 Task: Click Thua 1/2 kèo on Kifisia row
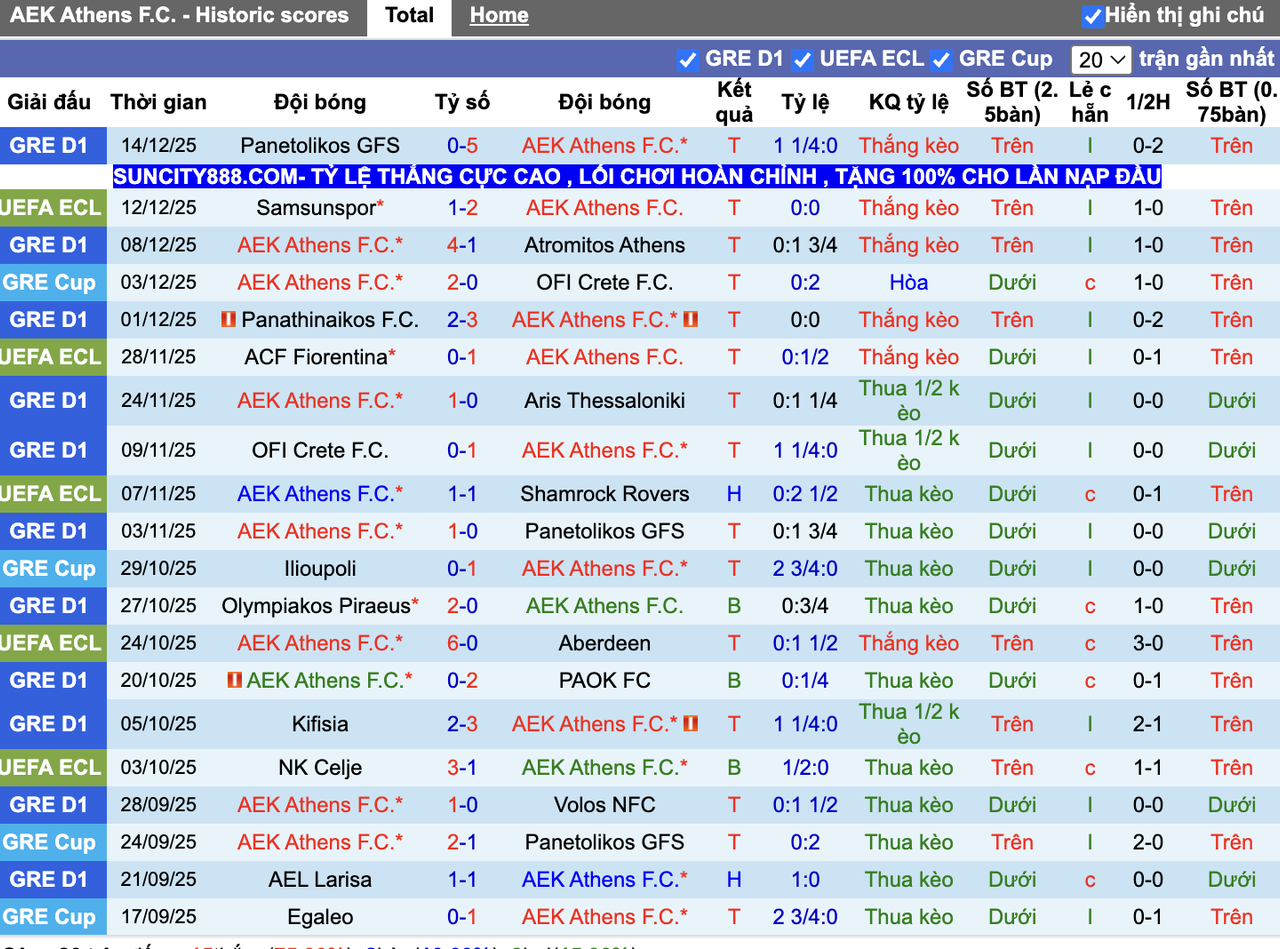[x=908, y=724]
